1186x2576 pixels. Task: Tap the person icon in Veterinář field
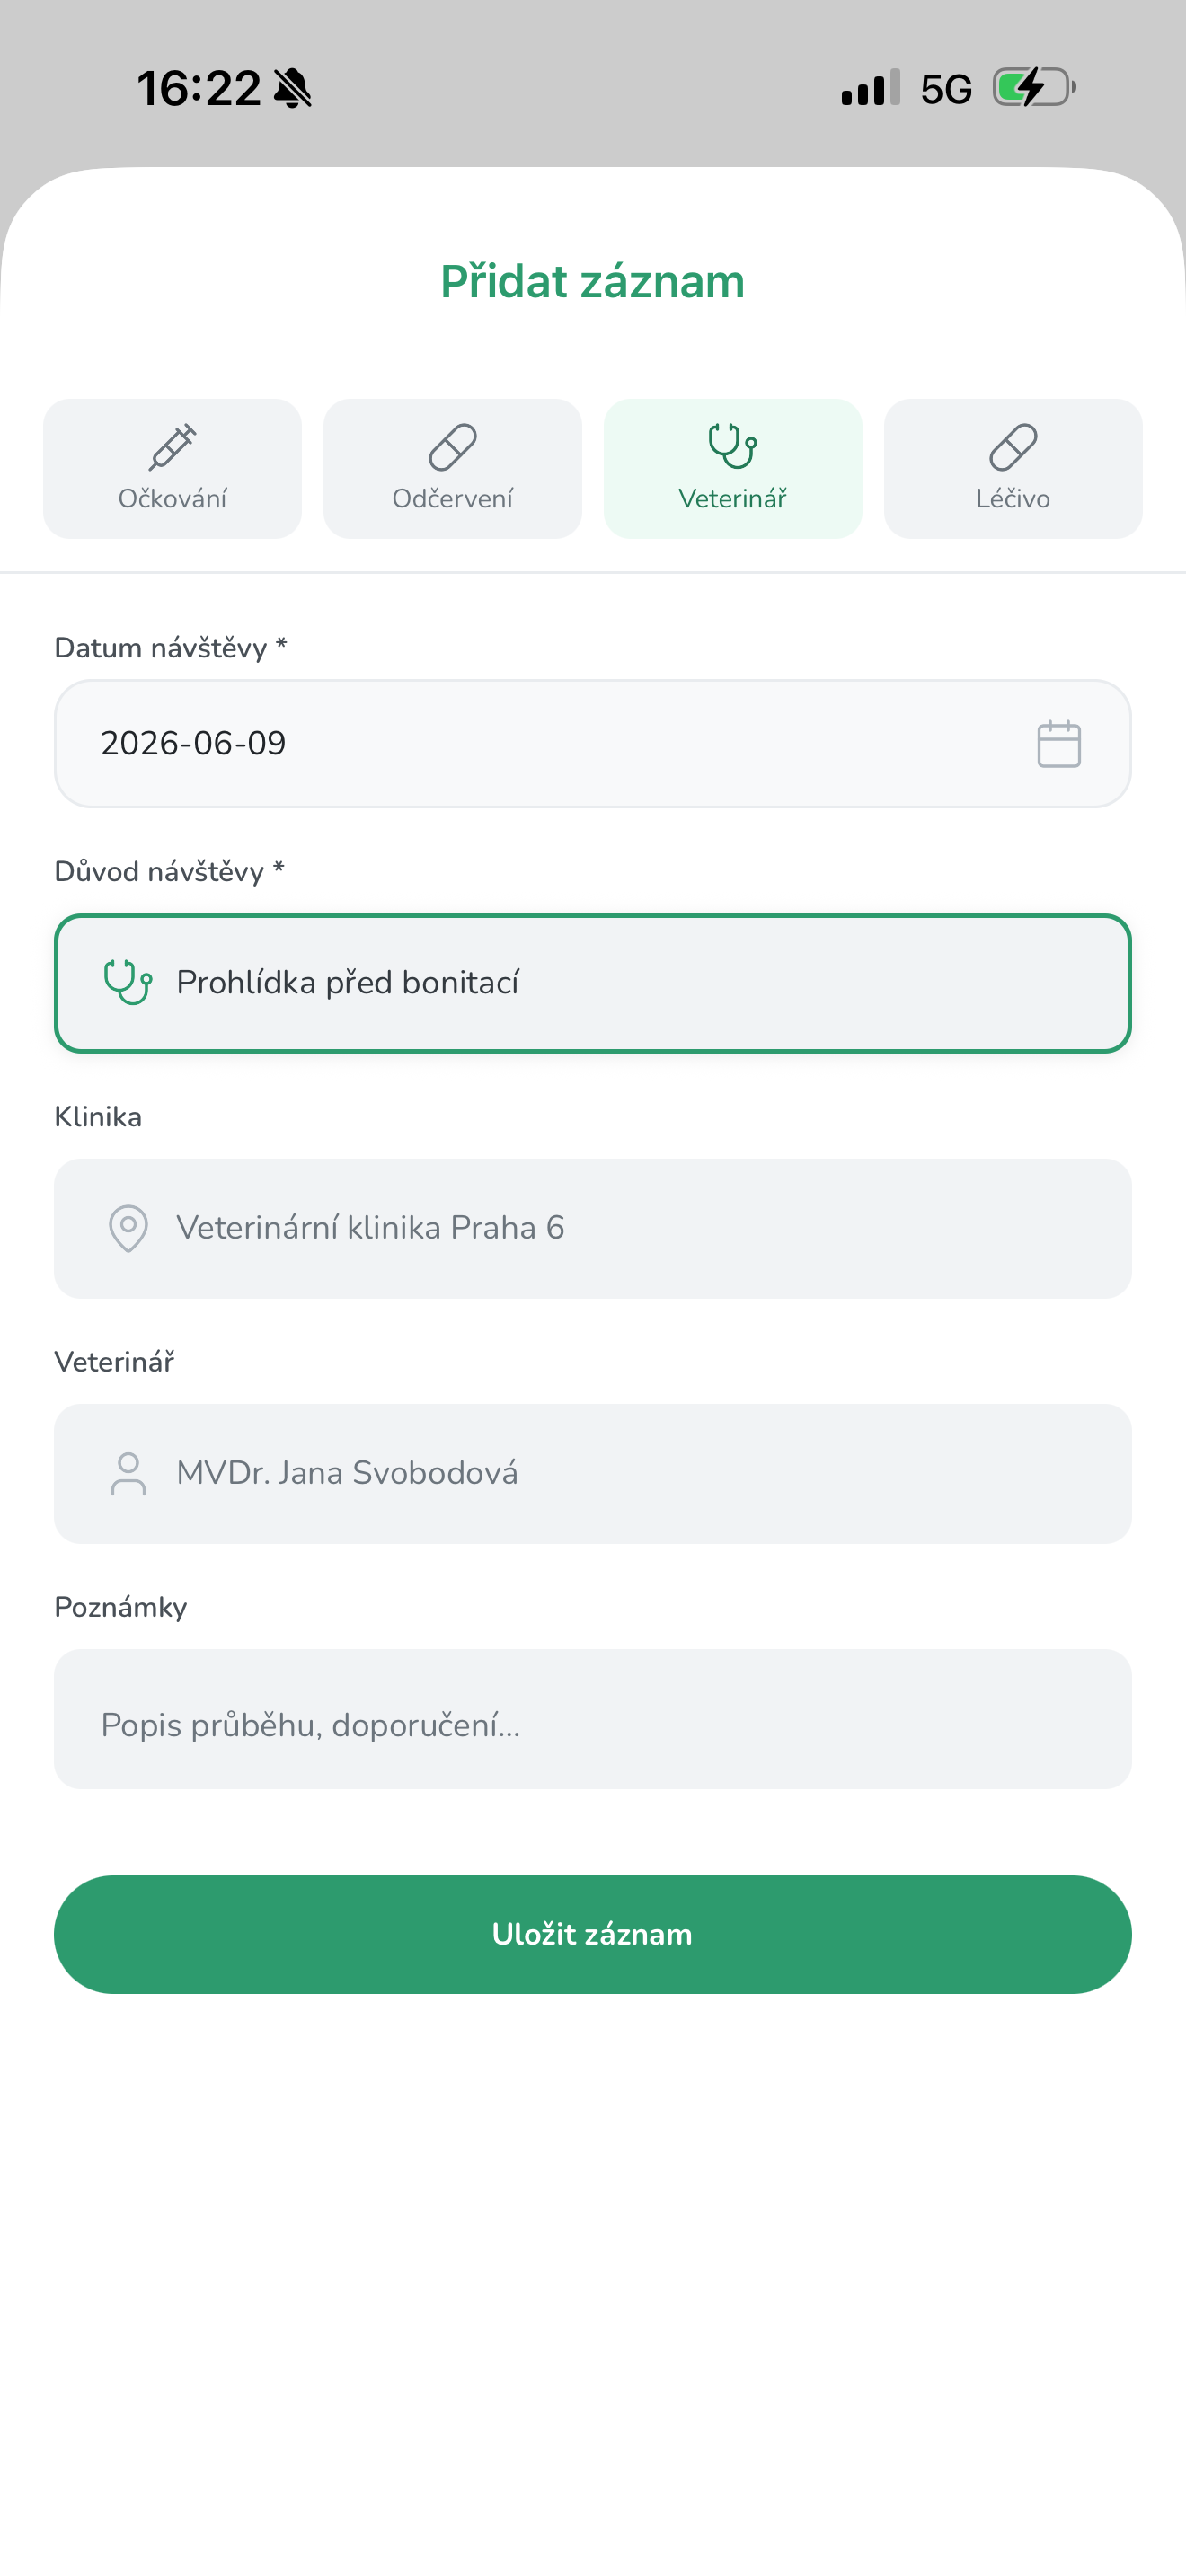pos(128,1474)
